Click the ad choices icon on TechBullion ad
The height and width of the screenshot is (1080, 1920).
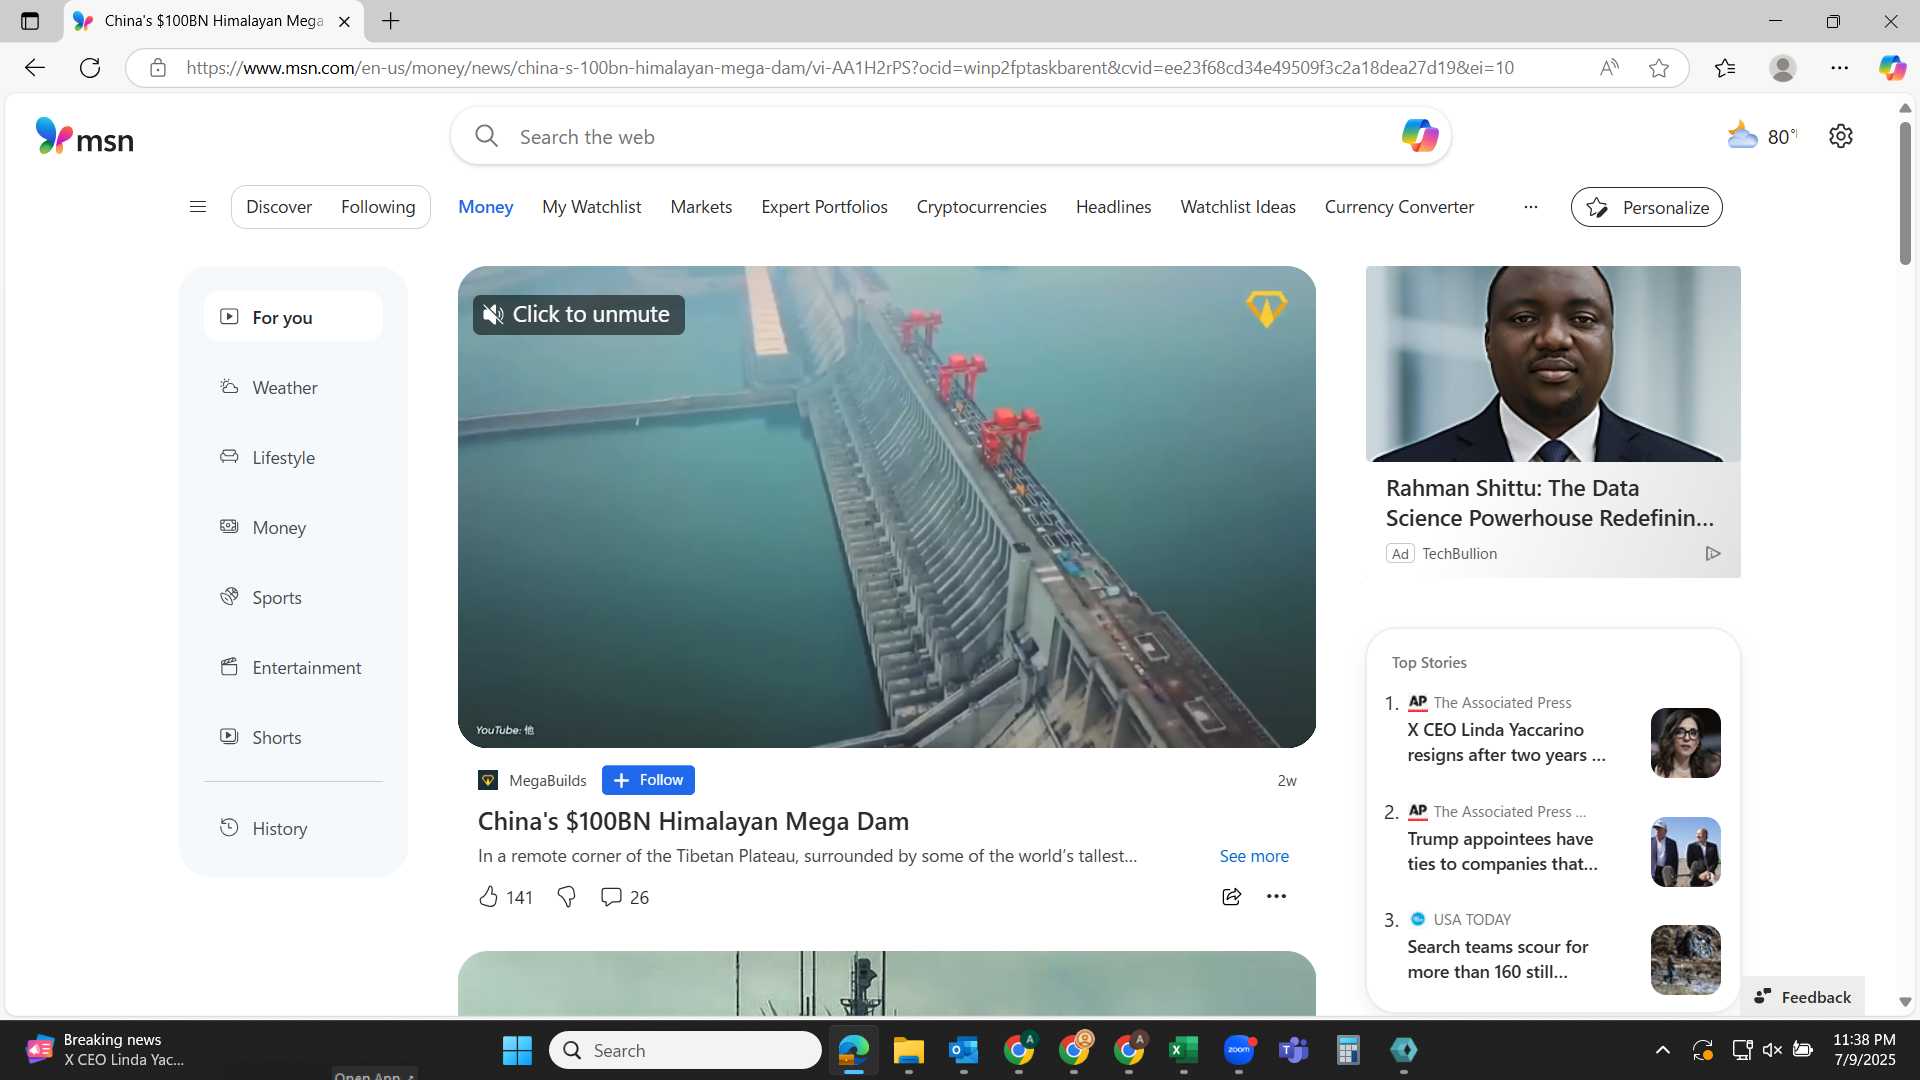(x=1712, y=553)
